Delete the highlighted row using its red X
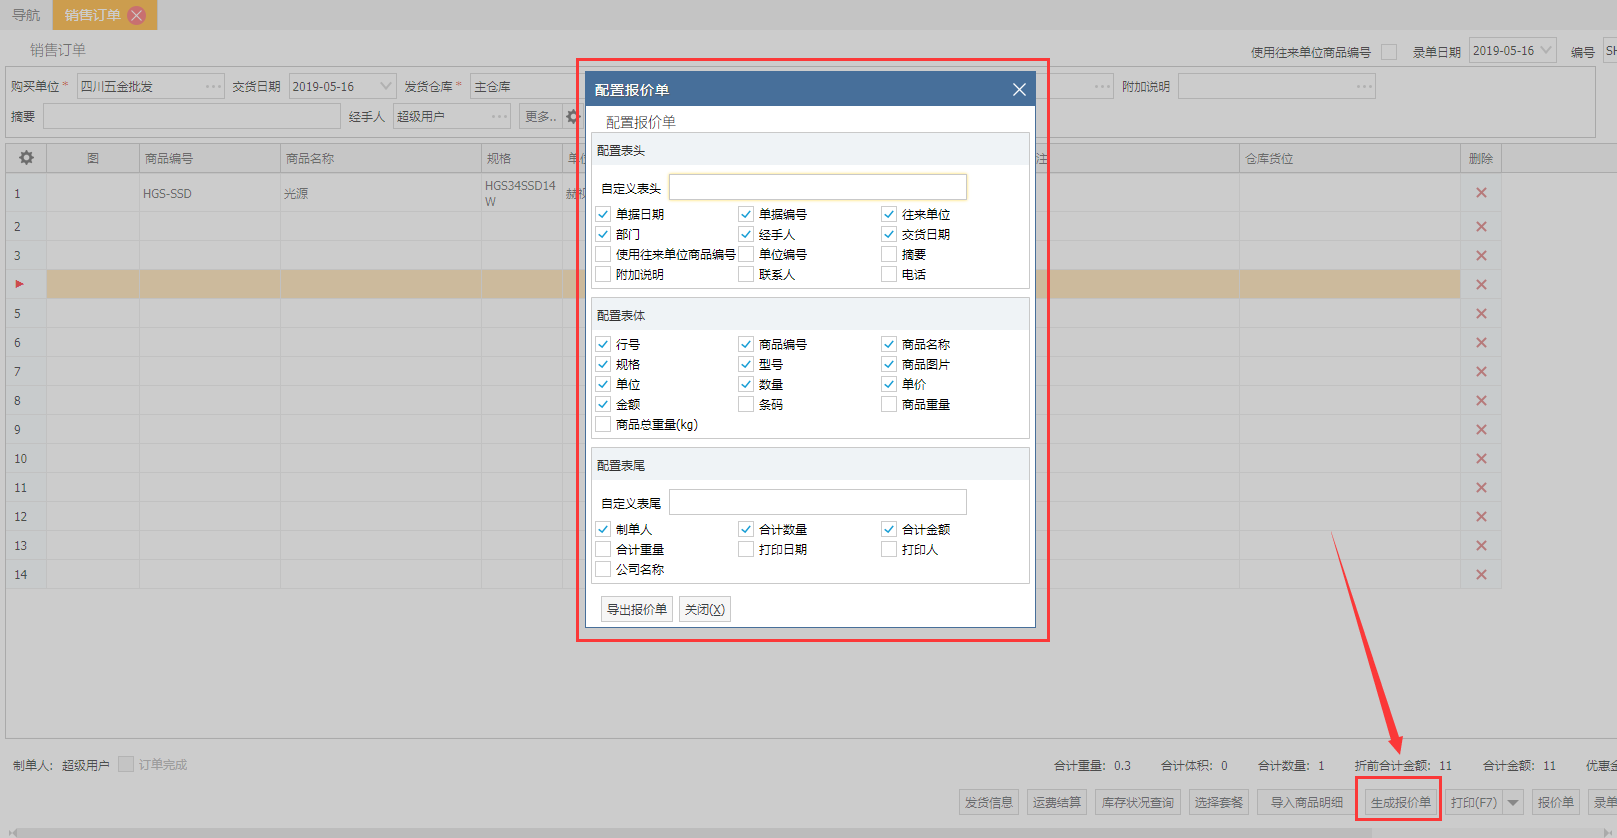This screenshot has width=1617, height=838. pos(1481,285)
